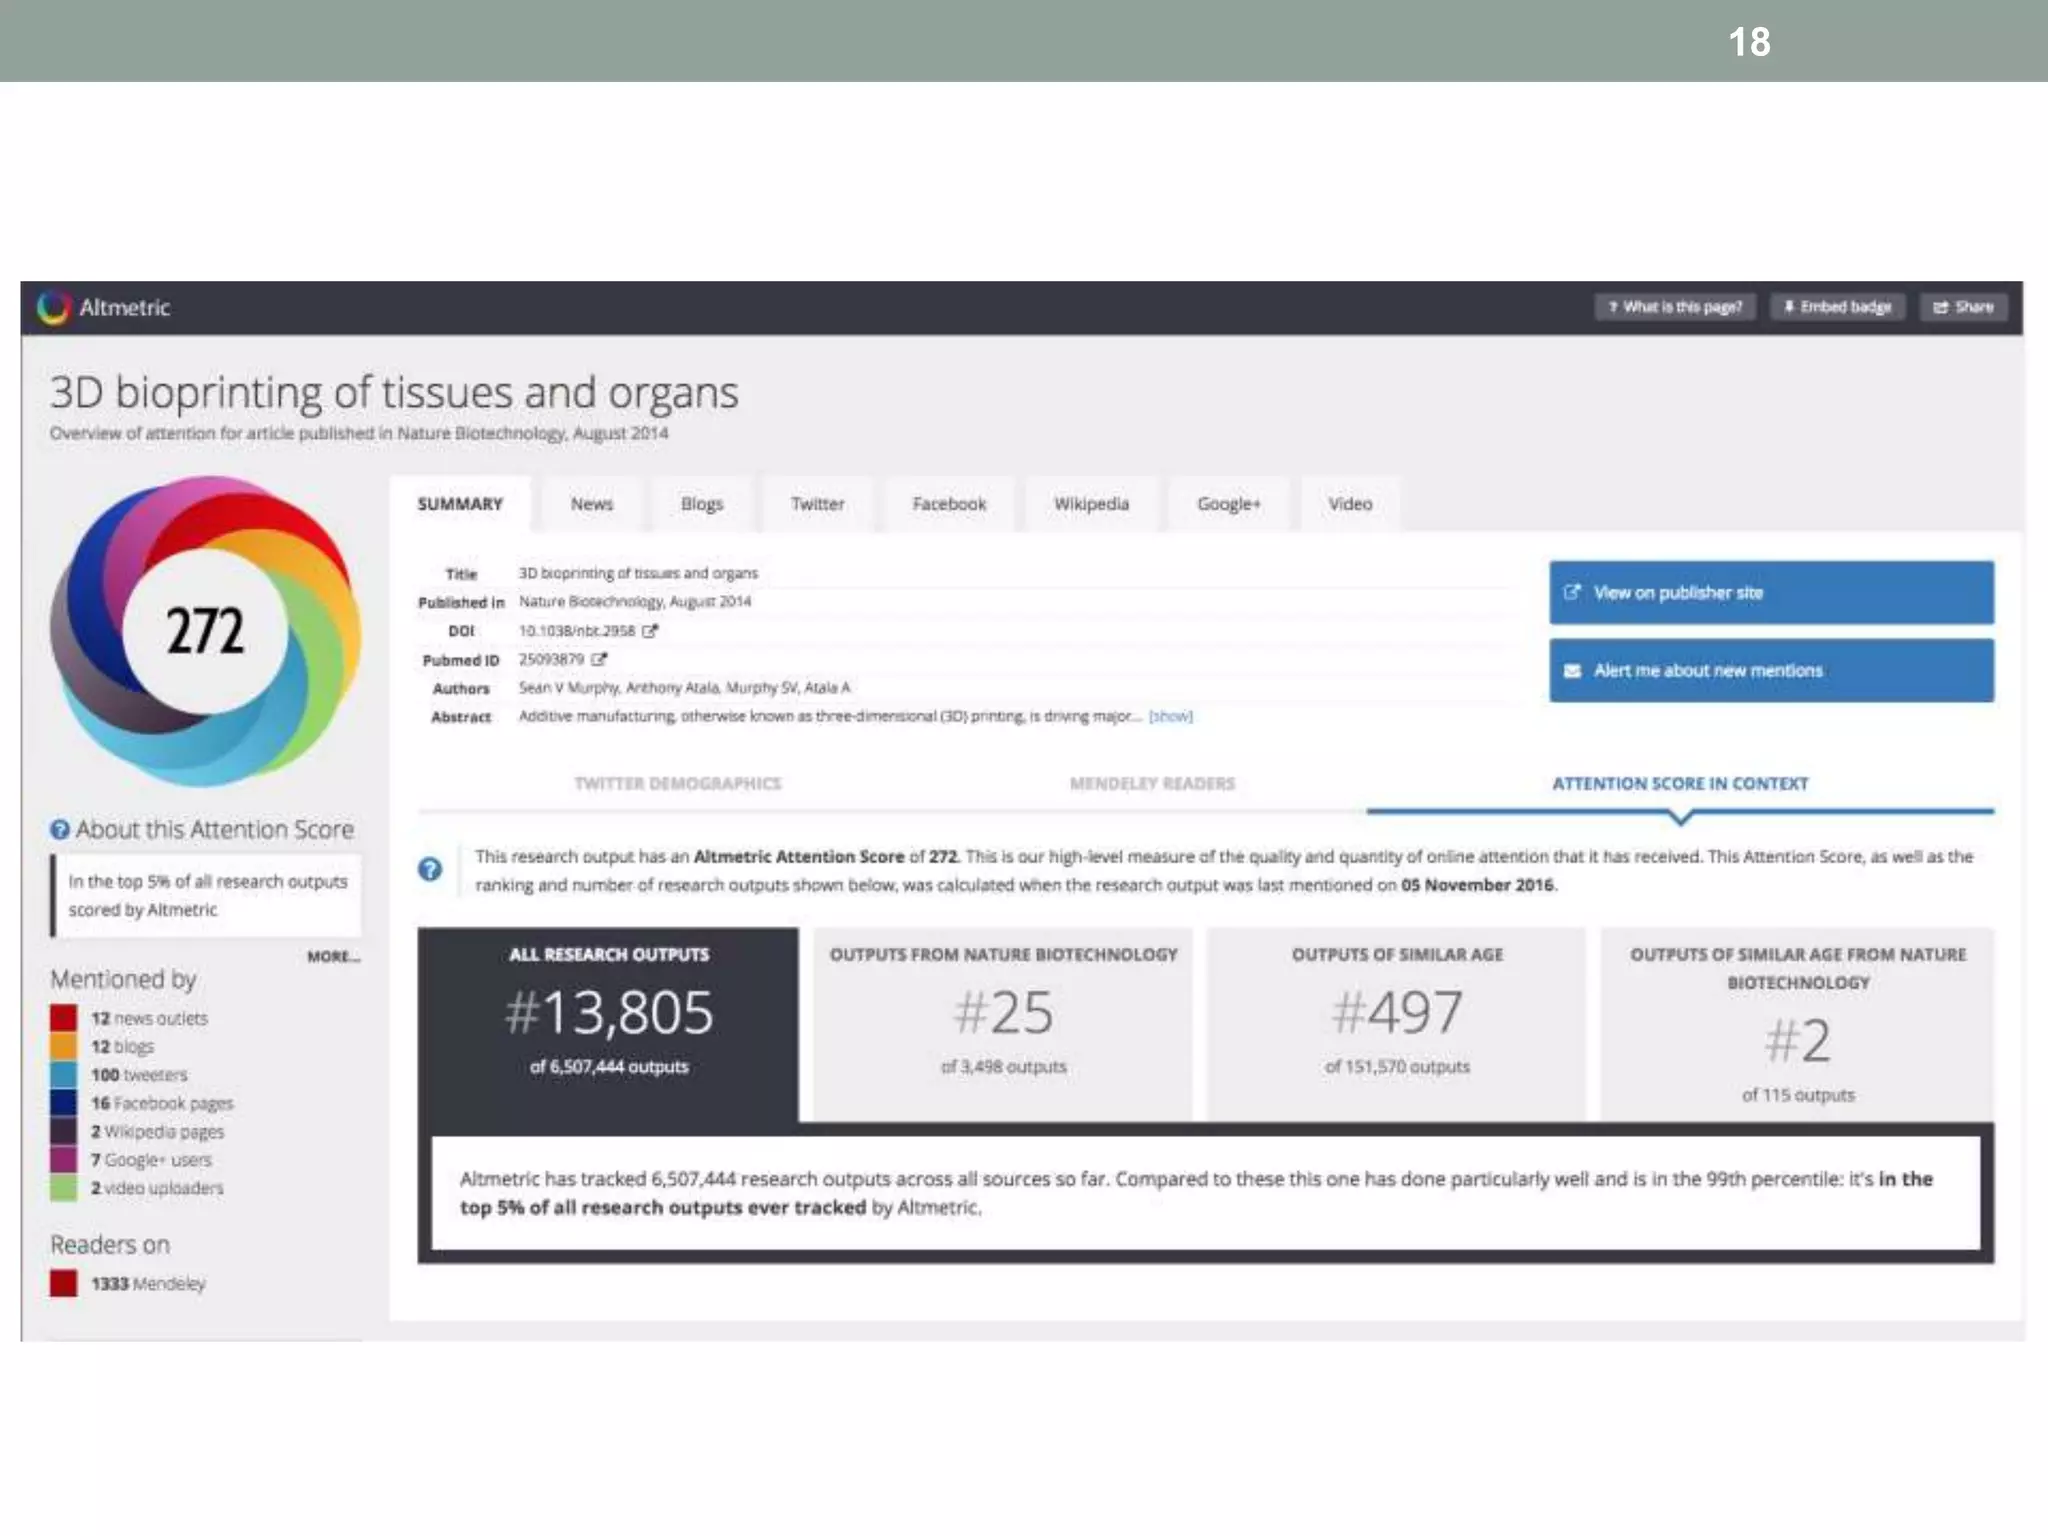Select Outputs from Nature Biotechnology ranking card

click(1003, 1022)
